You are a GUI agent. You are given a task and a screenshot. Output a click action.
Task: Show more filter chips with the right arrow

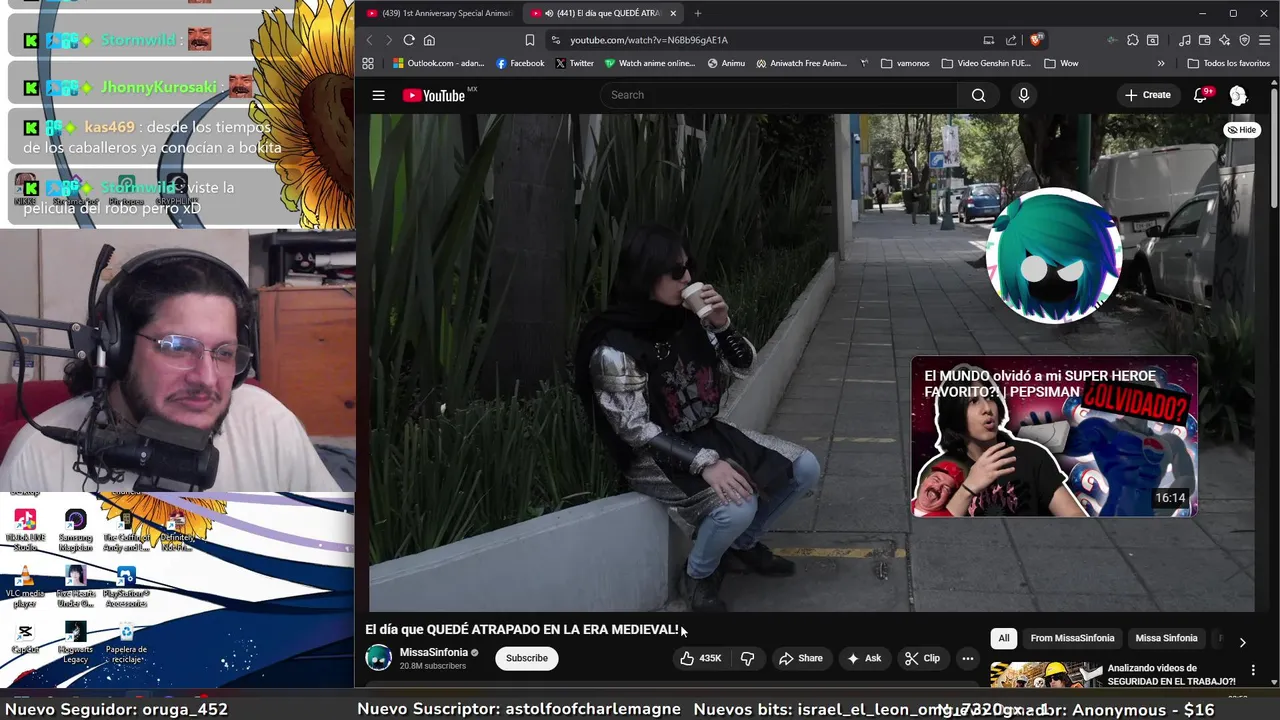(1242, 642)
